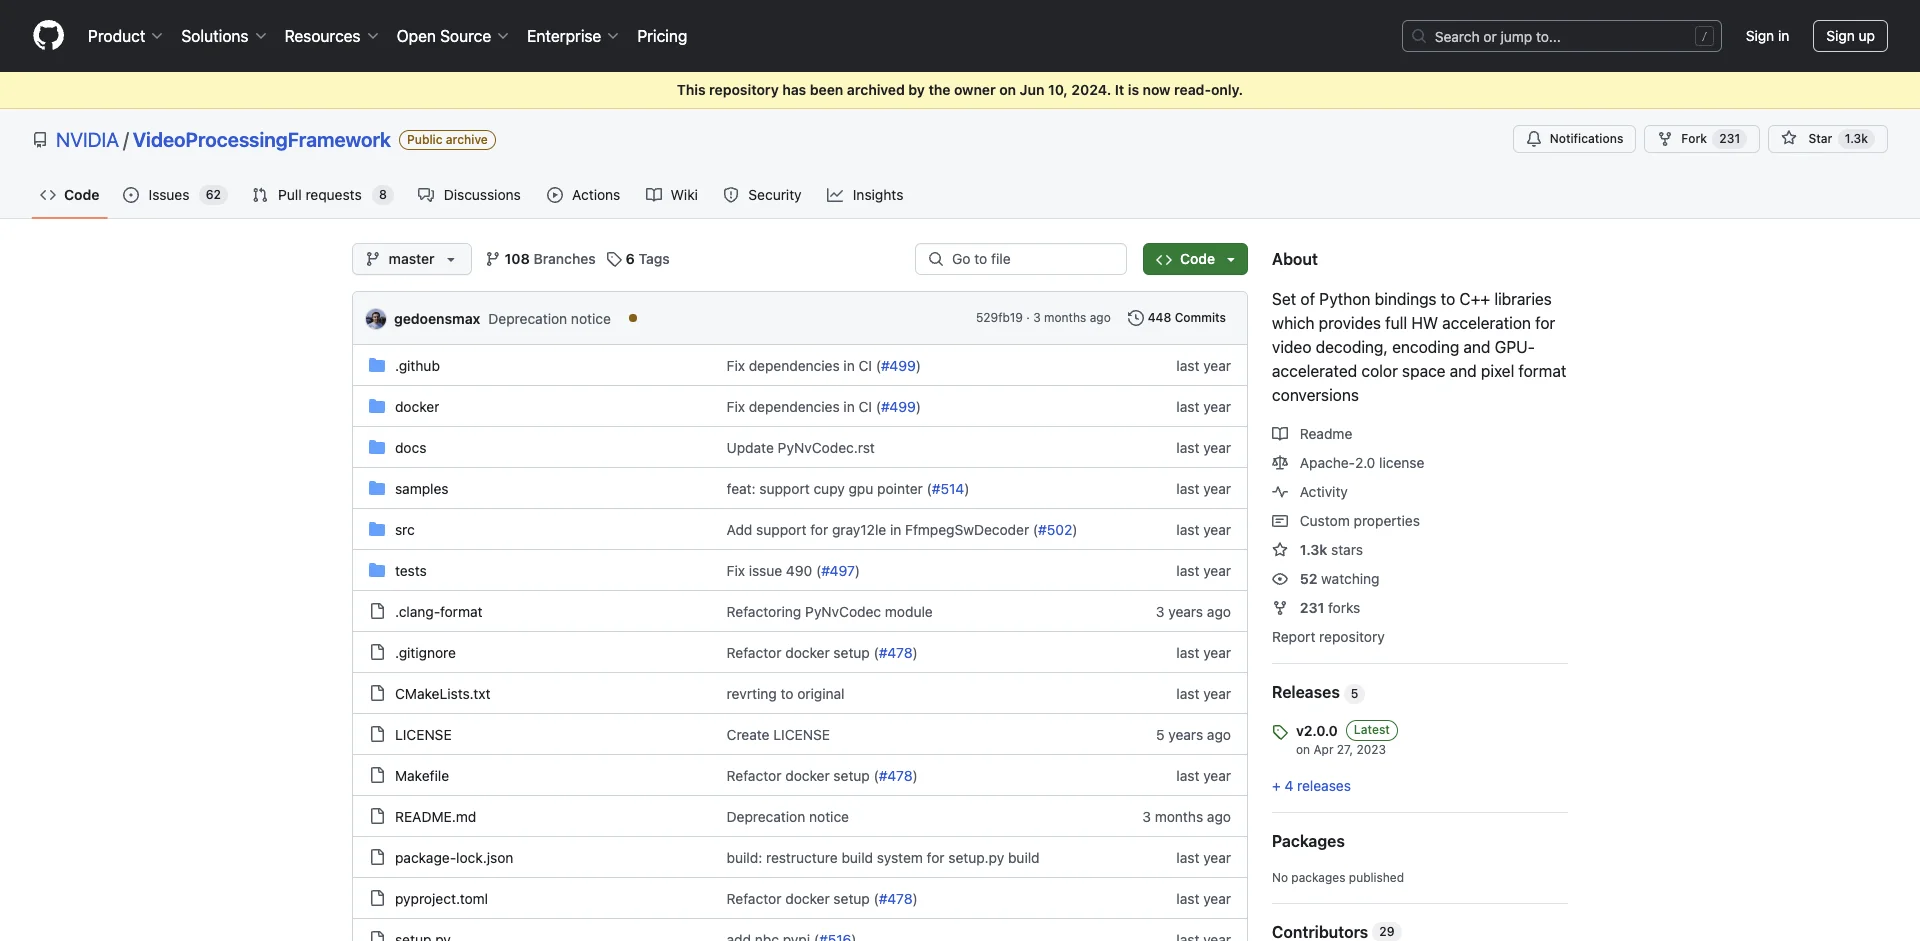Open commit hash 529fb19

(999, 318)
